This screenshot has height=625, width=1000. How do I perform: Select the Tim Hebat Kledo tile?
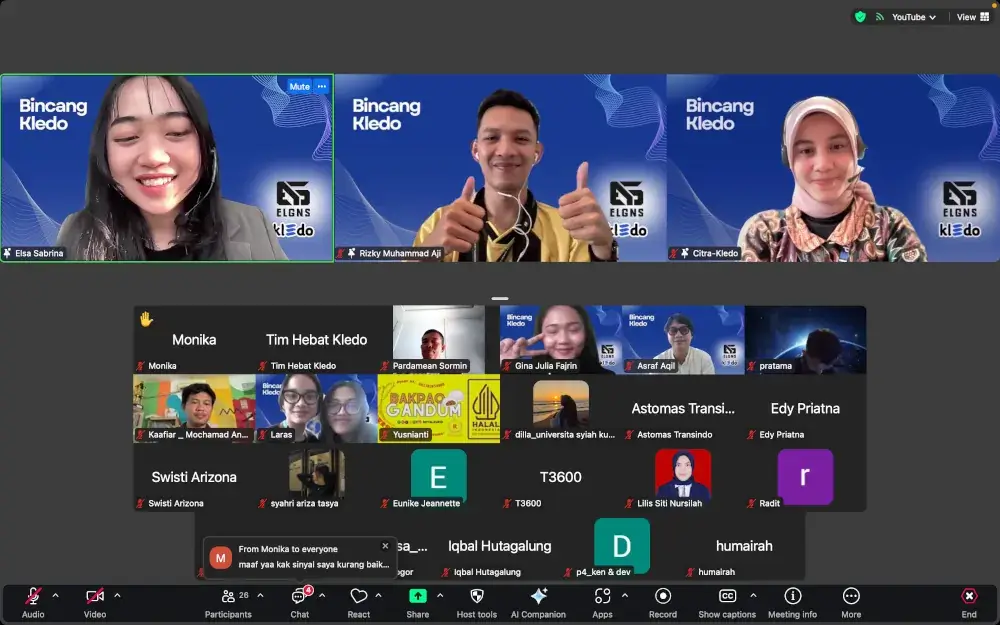pos(316,340)
